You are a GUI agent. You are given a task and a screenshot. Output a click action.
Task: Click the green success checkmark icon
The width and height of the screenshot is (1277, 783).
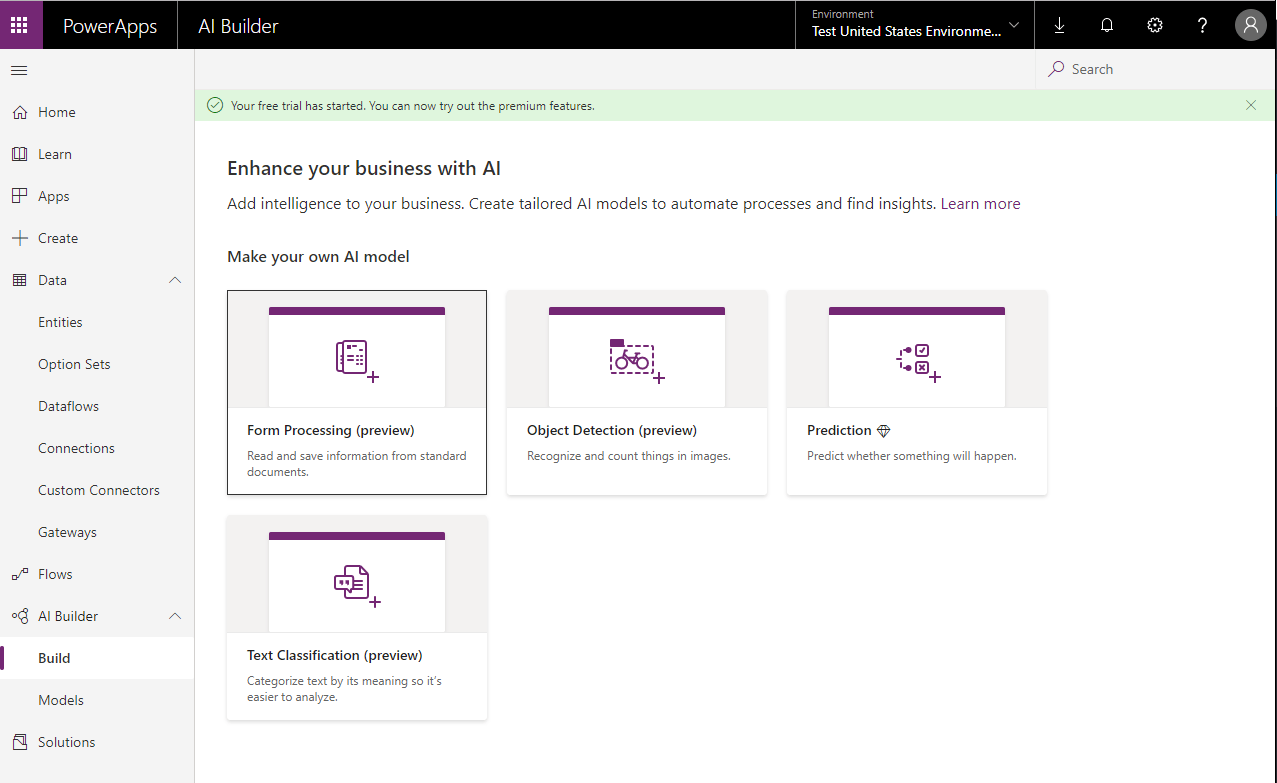click(x=214, y=105)
